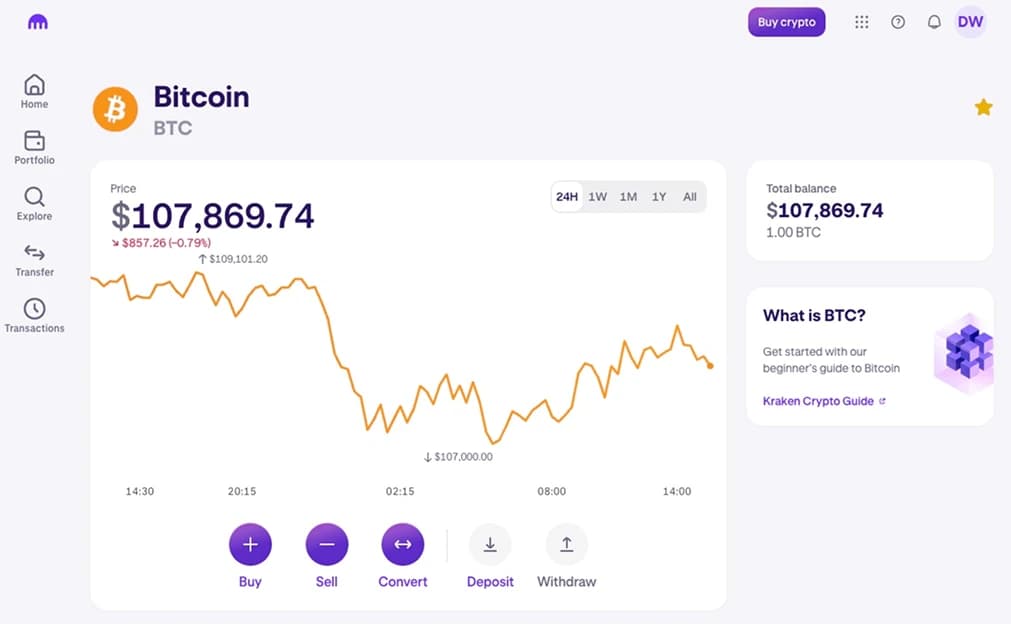Open Explore using the magnifier icon
1011x624 pixels.
click(x=34, y=198)
